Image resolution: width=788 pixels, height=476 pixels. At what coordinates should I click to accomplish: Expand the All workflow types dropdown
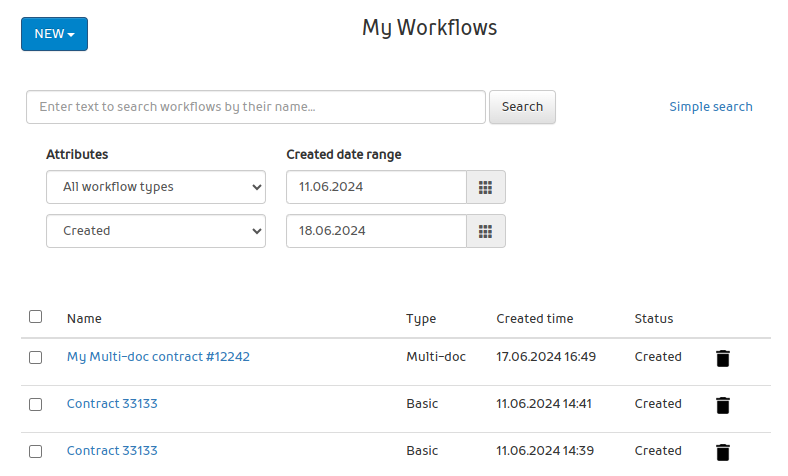click(155, 187)
